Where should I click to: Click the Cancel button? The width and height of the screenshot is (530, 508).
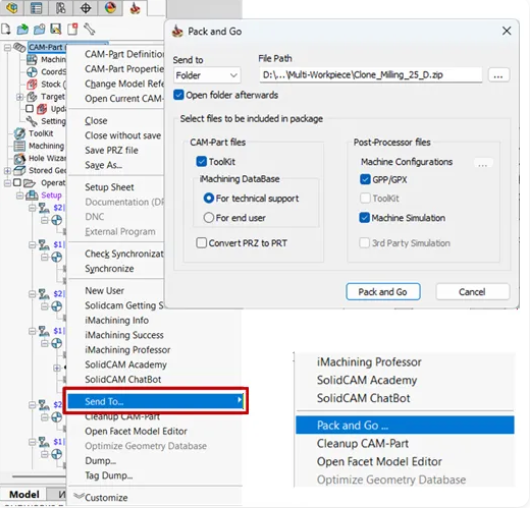(472, 292)
